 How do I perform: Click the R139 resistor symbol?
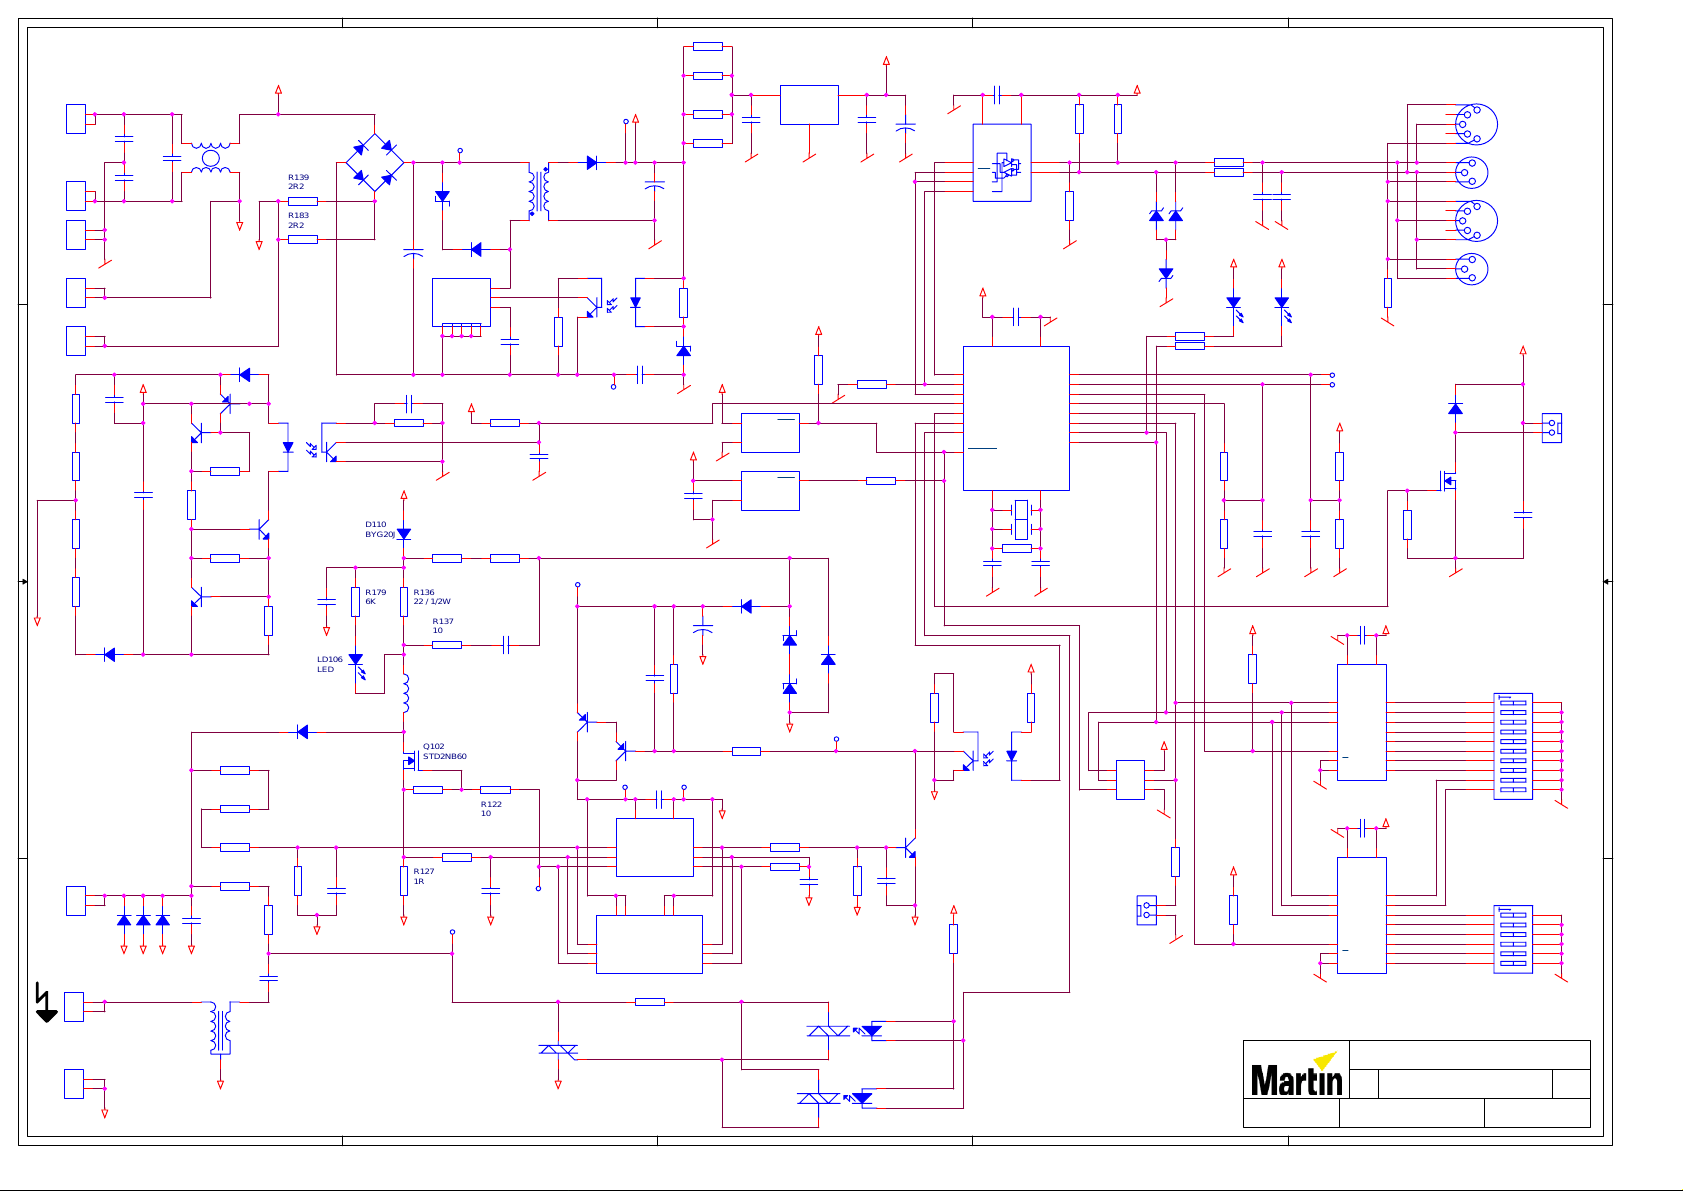[303, 201]
